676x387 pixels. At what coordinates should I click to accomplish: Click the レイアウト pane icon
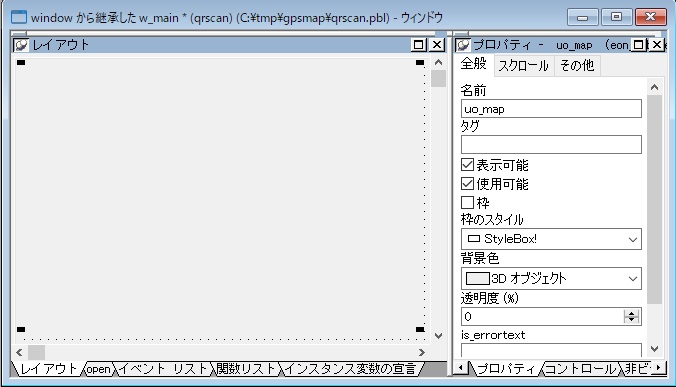pyautogui.click(x=21, y=45)
